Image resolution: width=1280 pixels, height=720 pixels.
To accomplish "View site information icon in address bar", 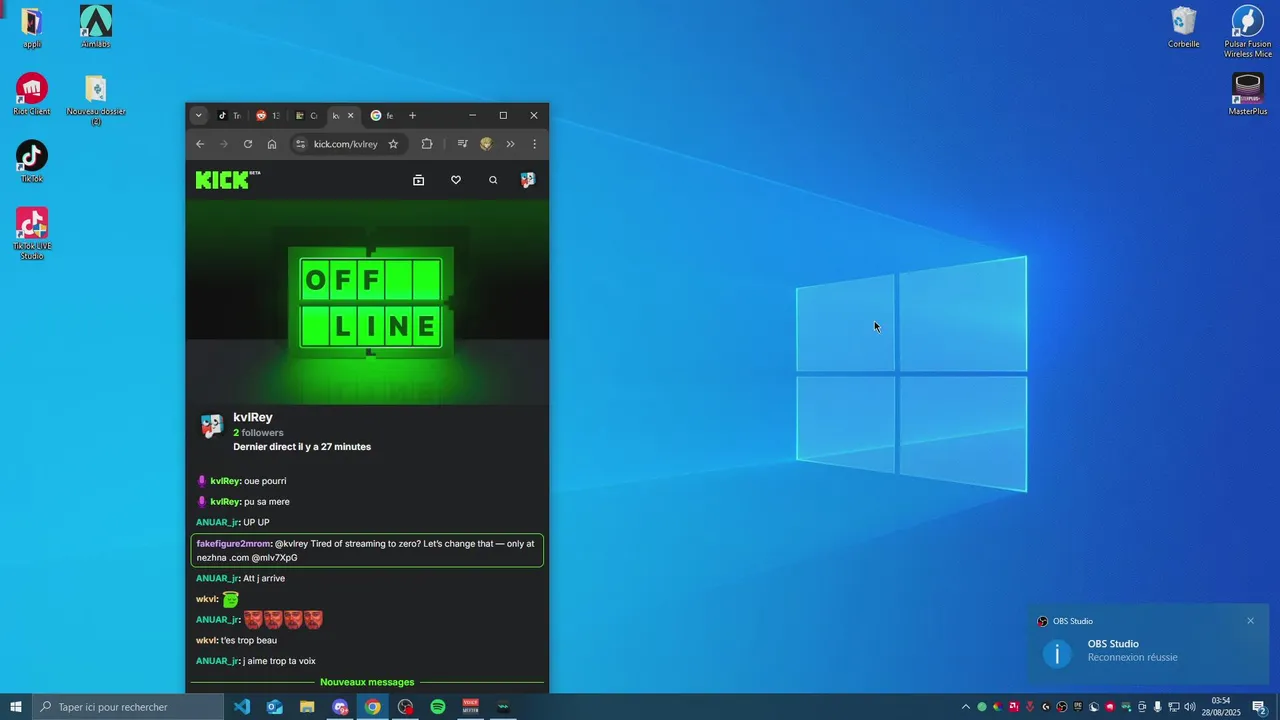I will coord(300,144).
